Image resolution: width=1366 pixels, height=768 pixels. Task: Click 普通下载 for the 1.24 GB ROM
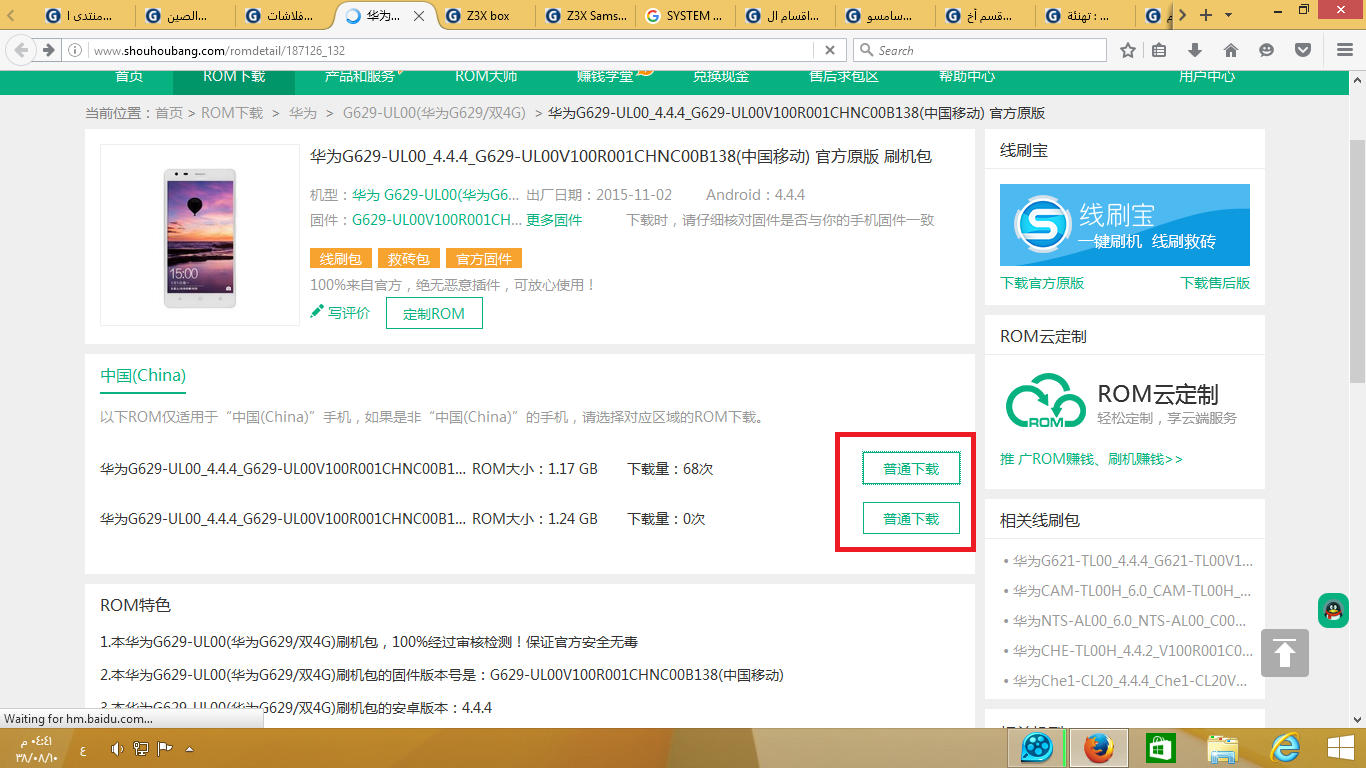tap(911, 519)
